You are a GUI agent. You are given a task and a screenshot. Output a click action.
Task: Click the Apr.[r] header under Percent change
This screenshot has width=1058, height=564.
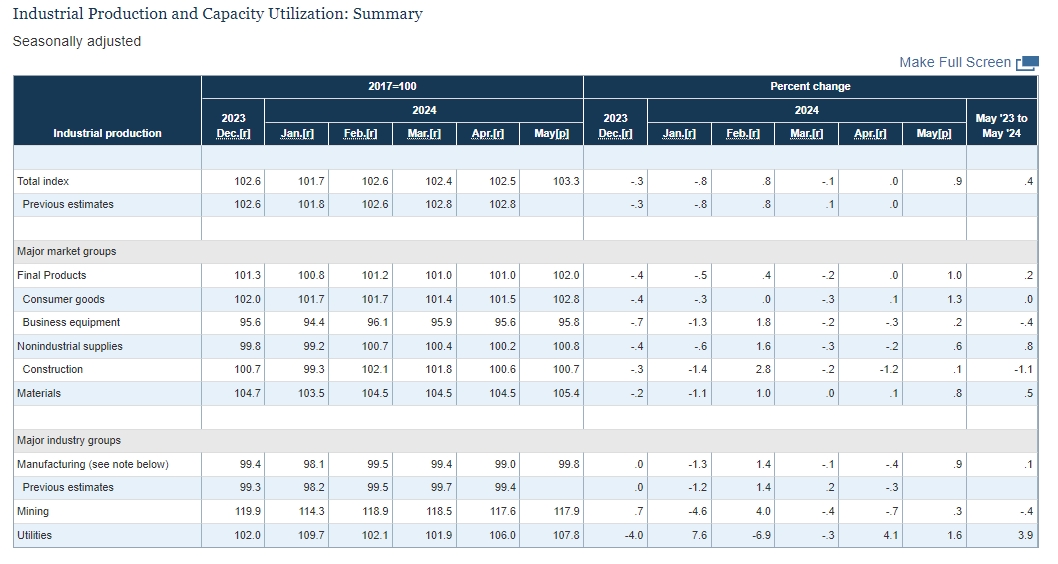[870, 134]
